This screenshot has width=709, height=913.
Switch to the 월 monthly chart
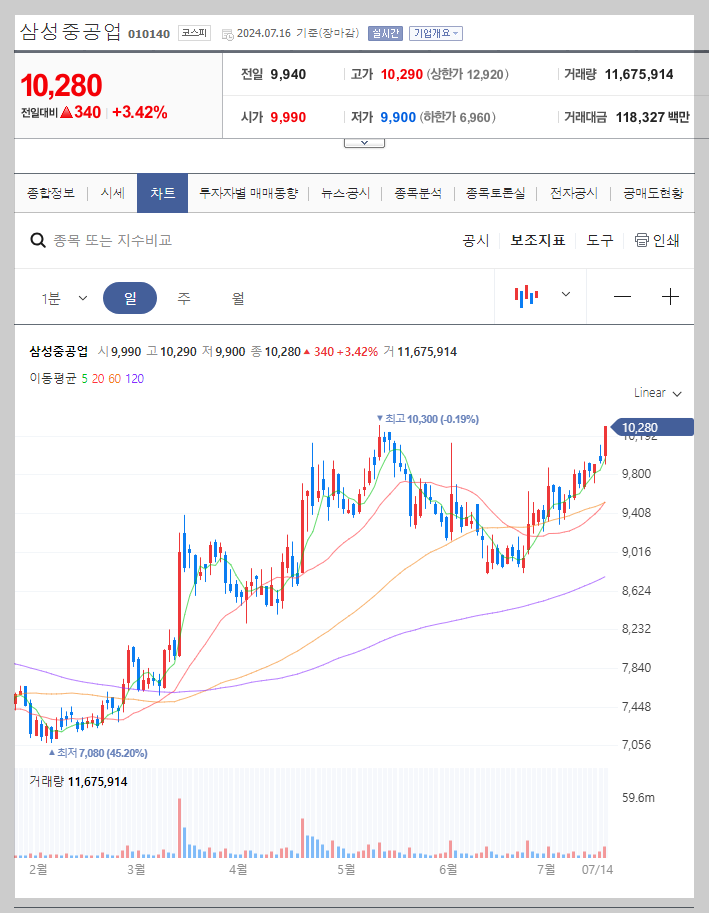(238, 298)
